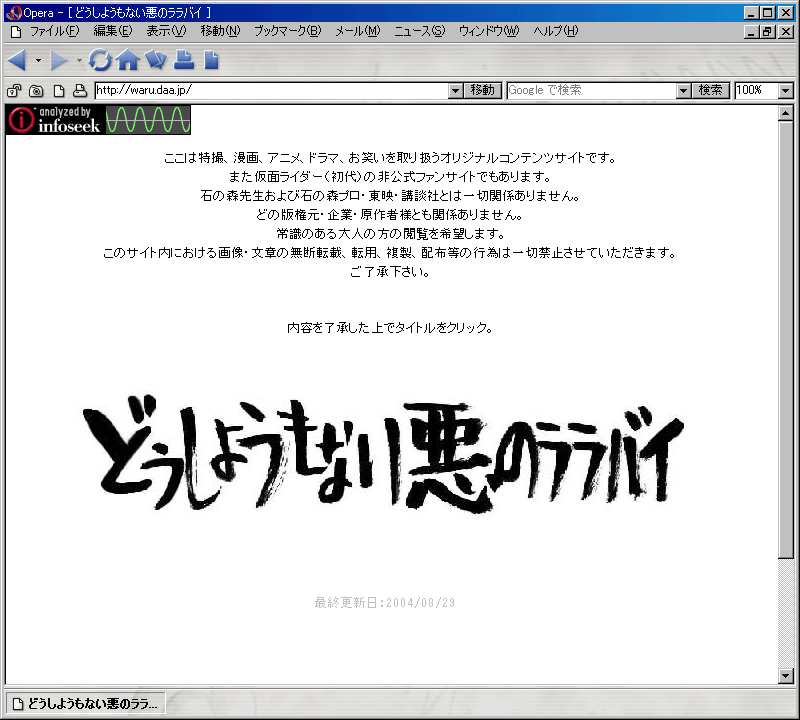Click the ご了承下さい。 text line

[390, 271]
